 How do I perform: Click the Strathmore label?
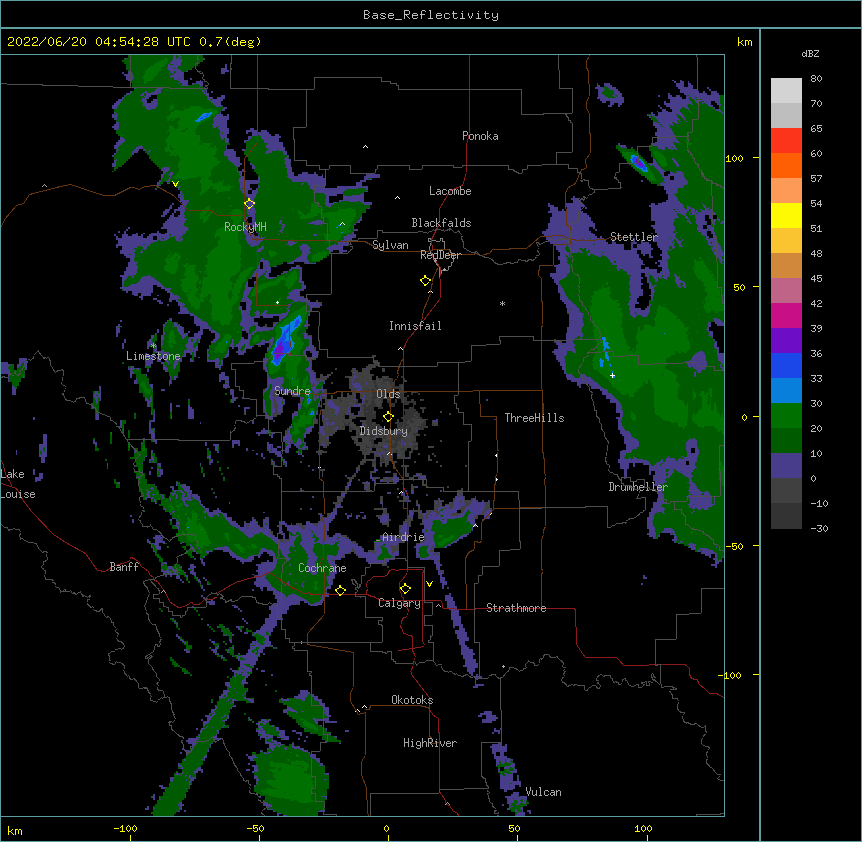click(x=516, y=608)
